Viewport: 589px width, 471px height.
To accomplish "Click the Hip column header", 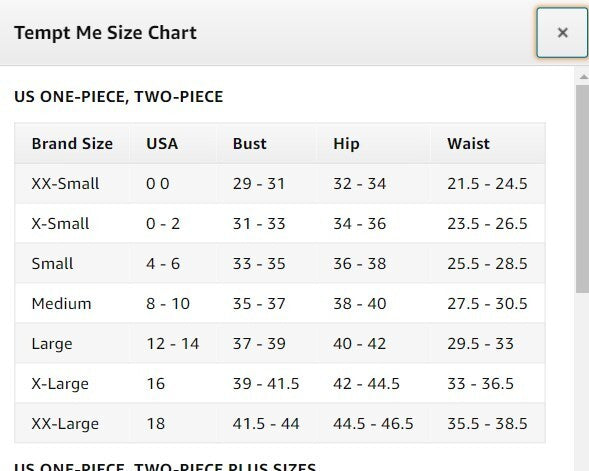I will click(x=346, y=144).
